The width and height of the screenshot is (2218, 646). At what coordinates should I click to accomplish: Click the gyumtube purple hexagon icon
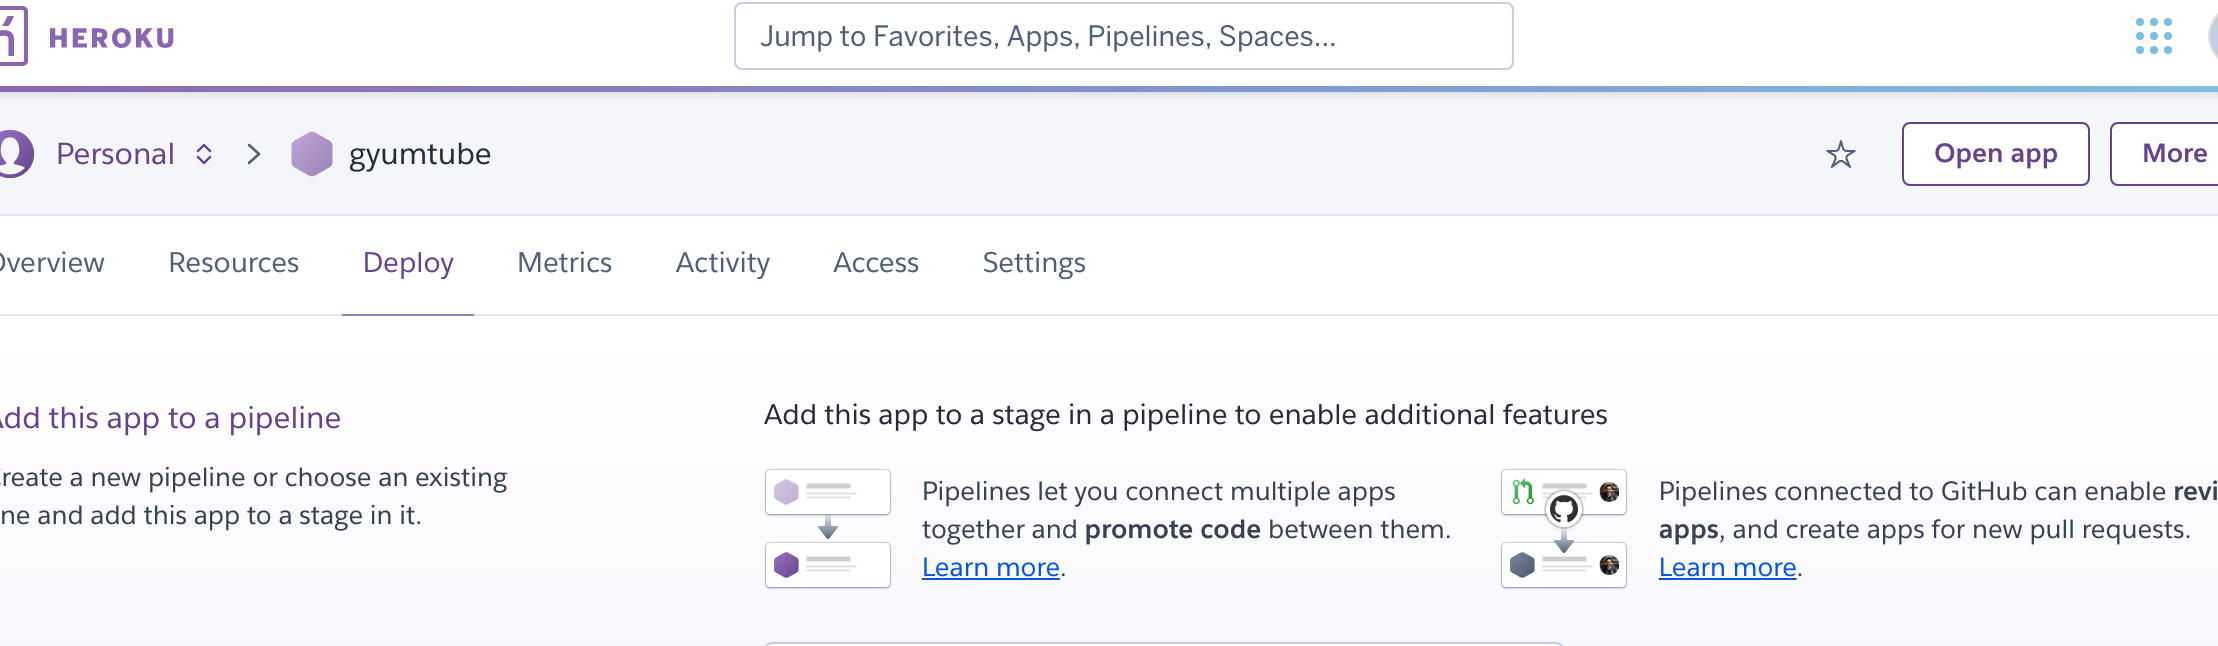coord(312,154)
